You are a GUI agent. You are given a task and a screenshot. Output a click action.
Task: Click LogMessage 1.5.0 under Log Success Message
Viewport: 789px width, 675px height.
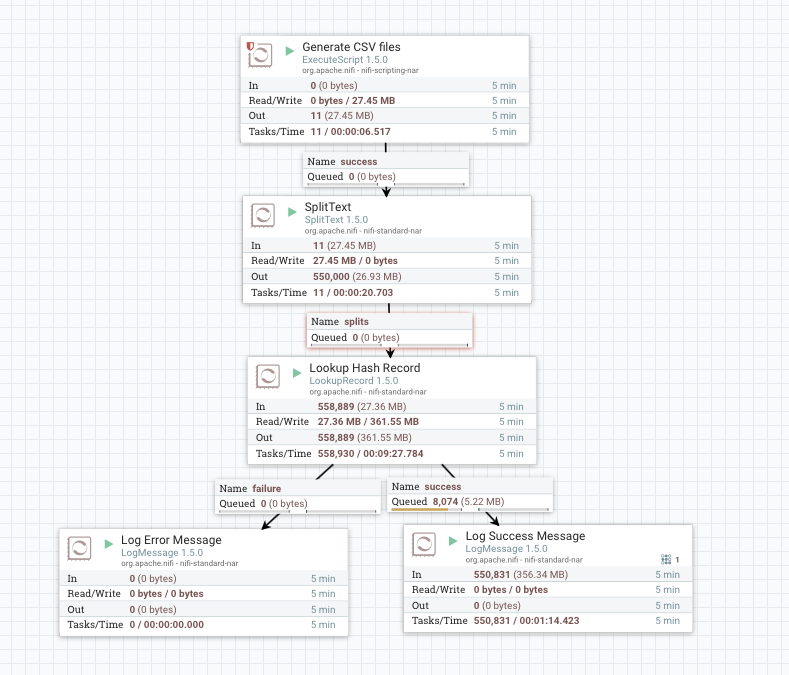point(506,549)
